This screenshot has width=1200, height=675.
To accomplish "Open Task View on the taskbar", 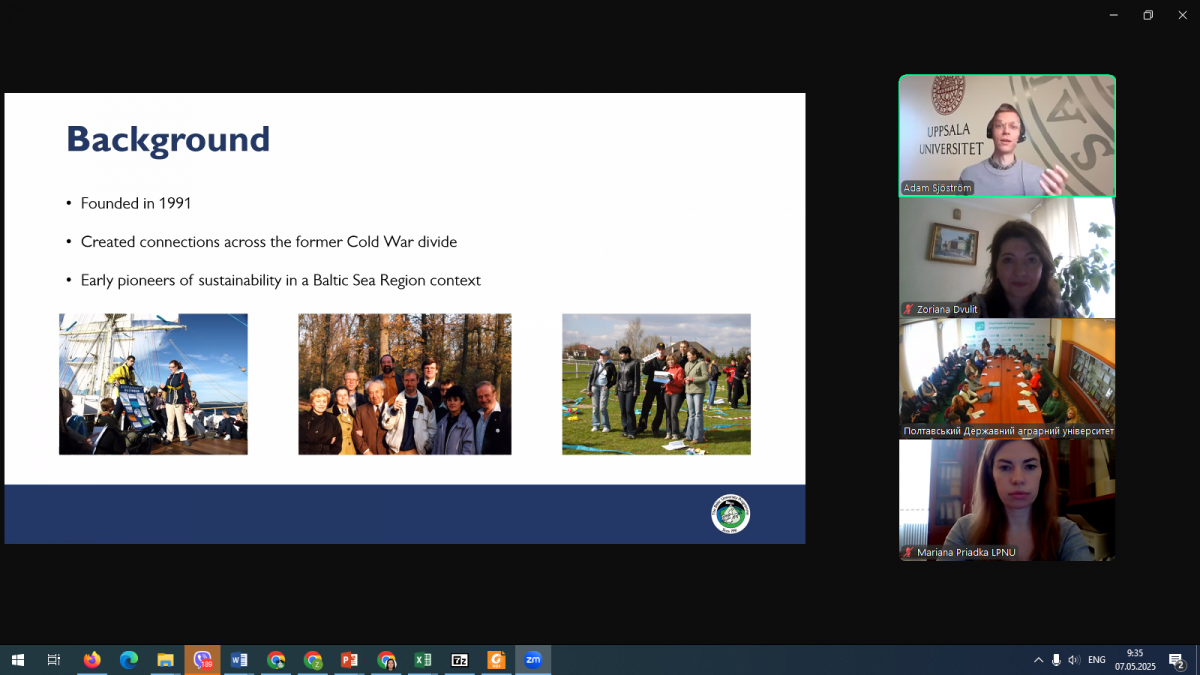I will [x=54, y=660].
